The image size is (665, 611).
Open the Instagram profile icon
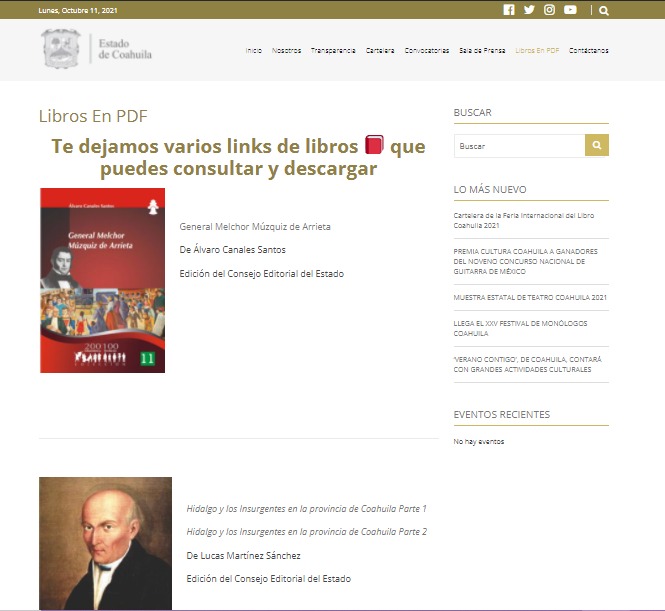pyautogui.click(x=549, y=10)
